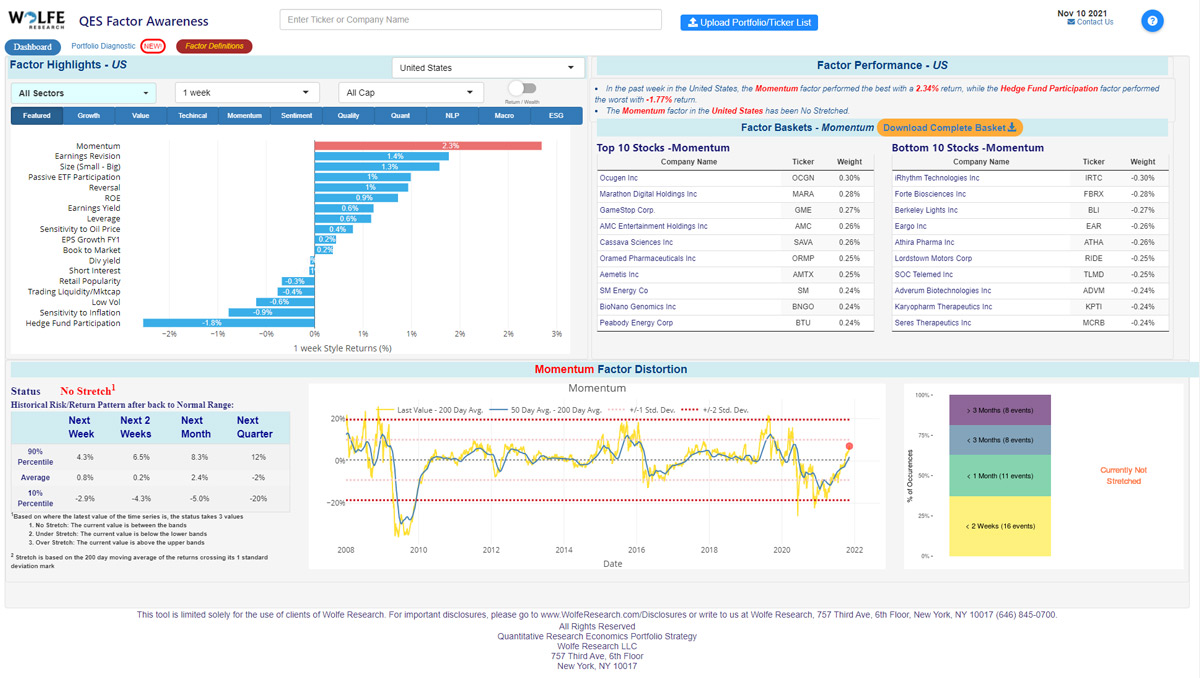Click AMC Entertainment Holdings Inc
Image resolution: width=1200 pixels, height=678 pixels.
pos(653,226)
